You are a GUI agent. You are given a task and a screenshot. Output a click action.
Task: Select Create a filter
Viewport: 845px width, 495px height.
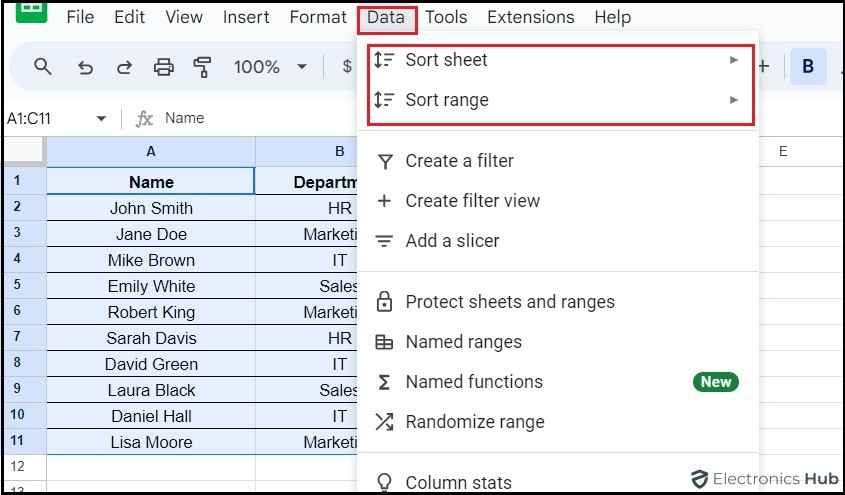click(x=558, y=161)
